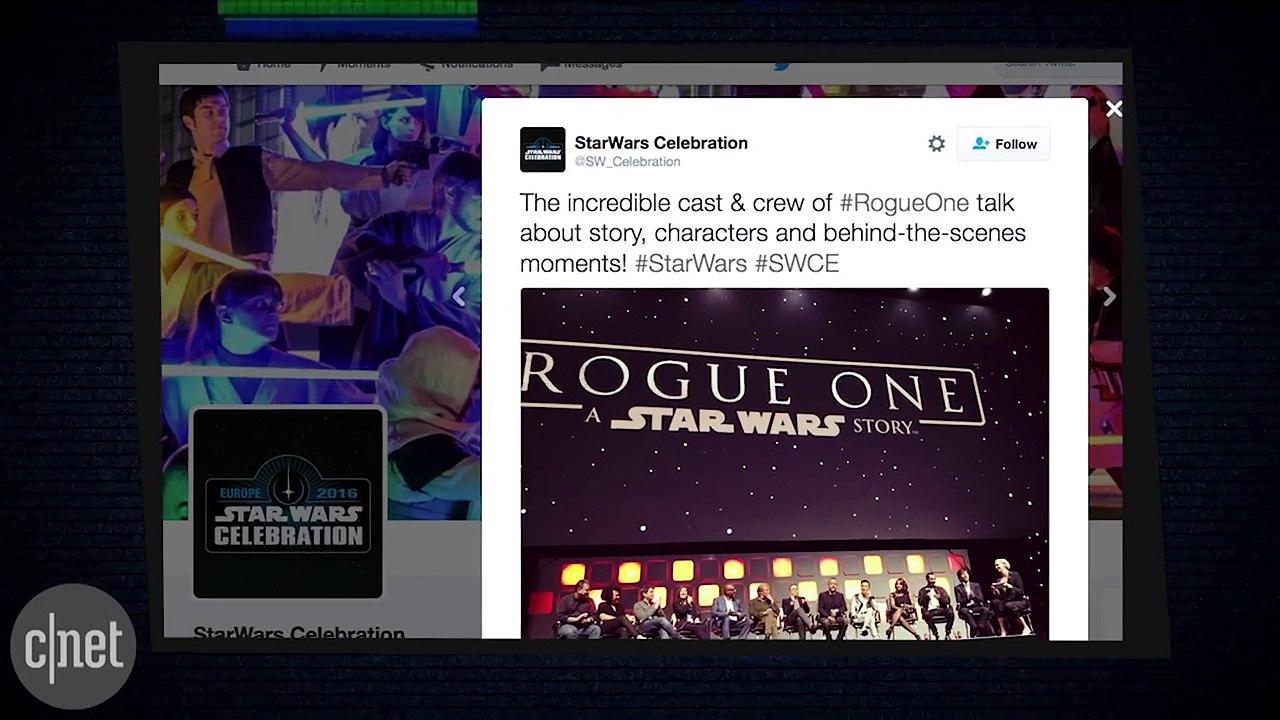Image resolution: width=1280 pixels, height=720 pixels.
Task: Open the #RogueOne hashtag
Action: (x=904, y=203)
